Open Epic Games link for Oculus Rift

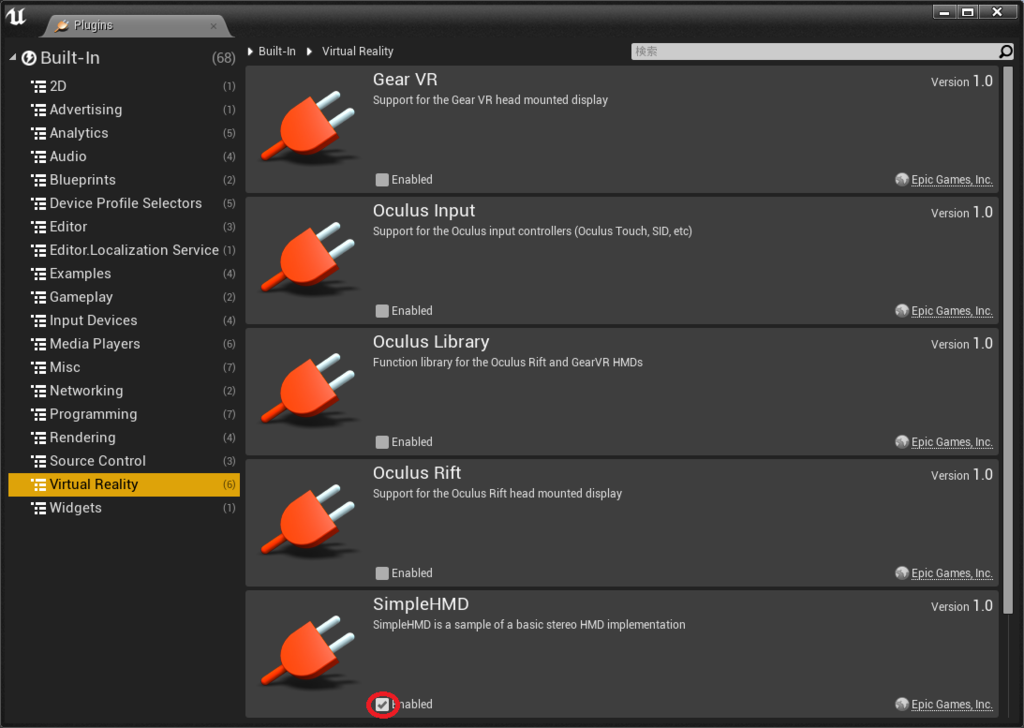click(x=952, y=573)
